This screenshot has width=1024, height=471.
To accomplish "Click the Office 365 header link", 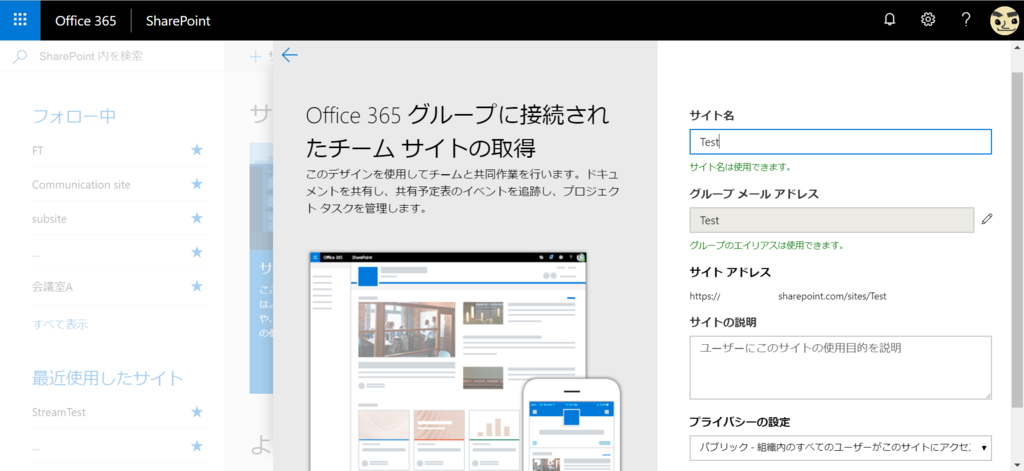I will coord(86,20).
